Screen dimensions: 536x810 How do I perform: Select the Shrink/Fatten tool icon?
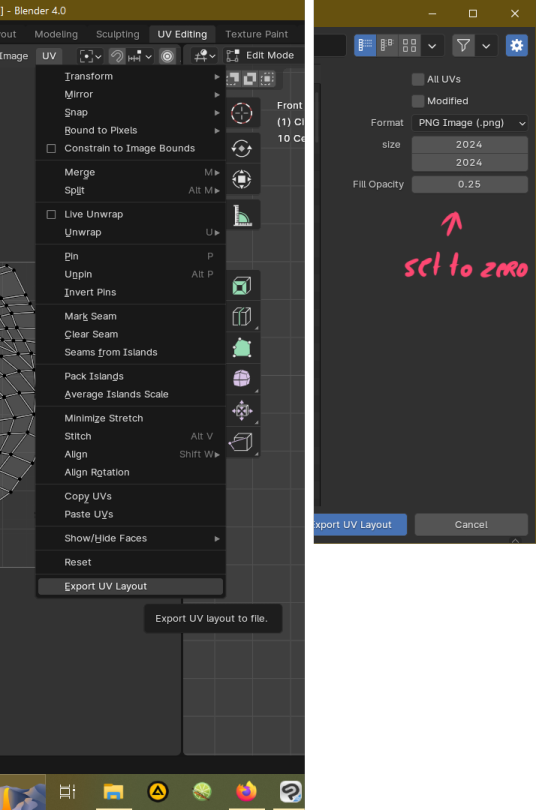tap(242, 411)
